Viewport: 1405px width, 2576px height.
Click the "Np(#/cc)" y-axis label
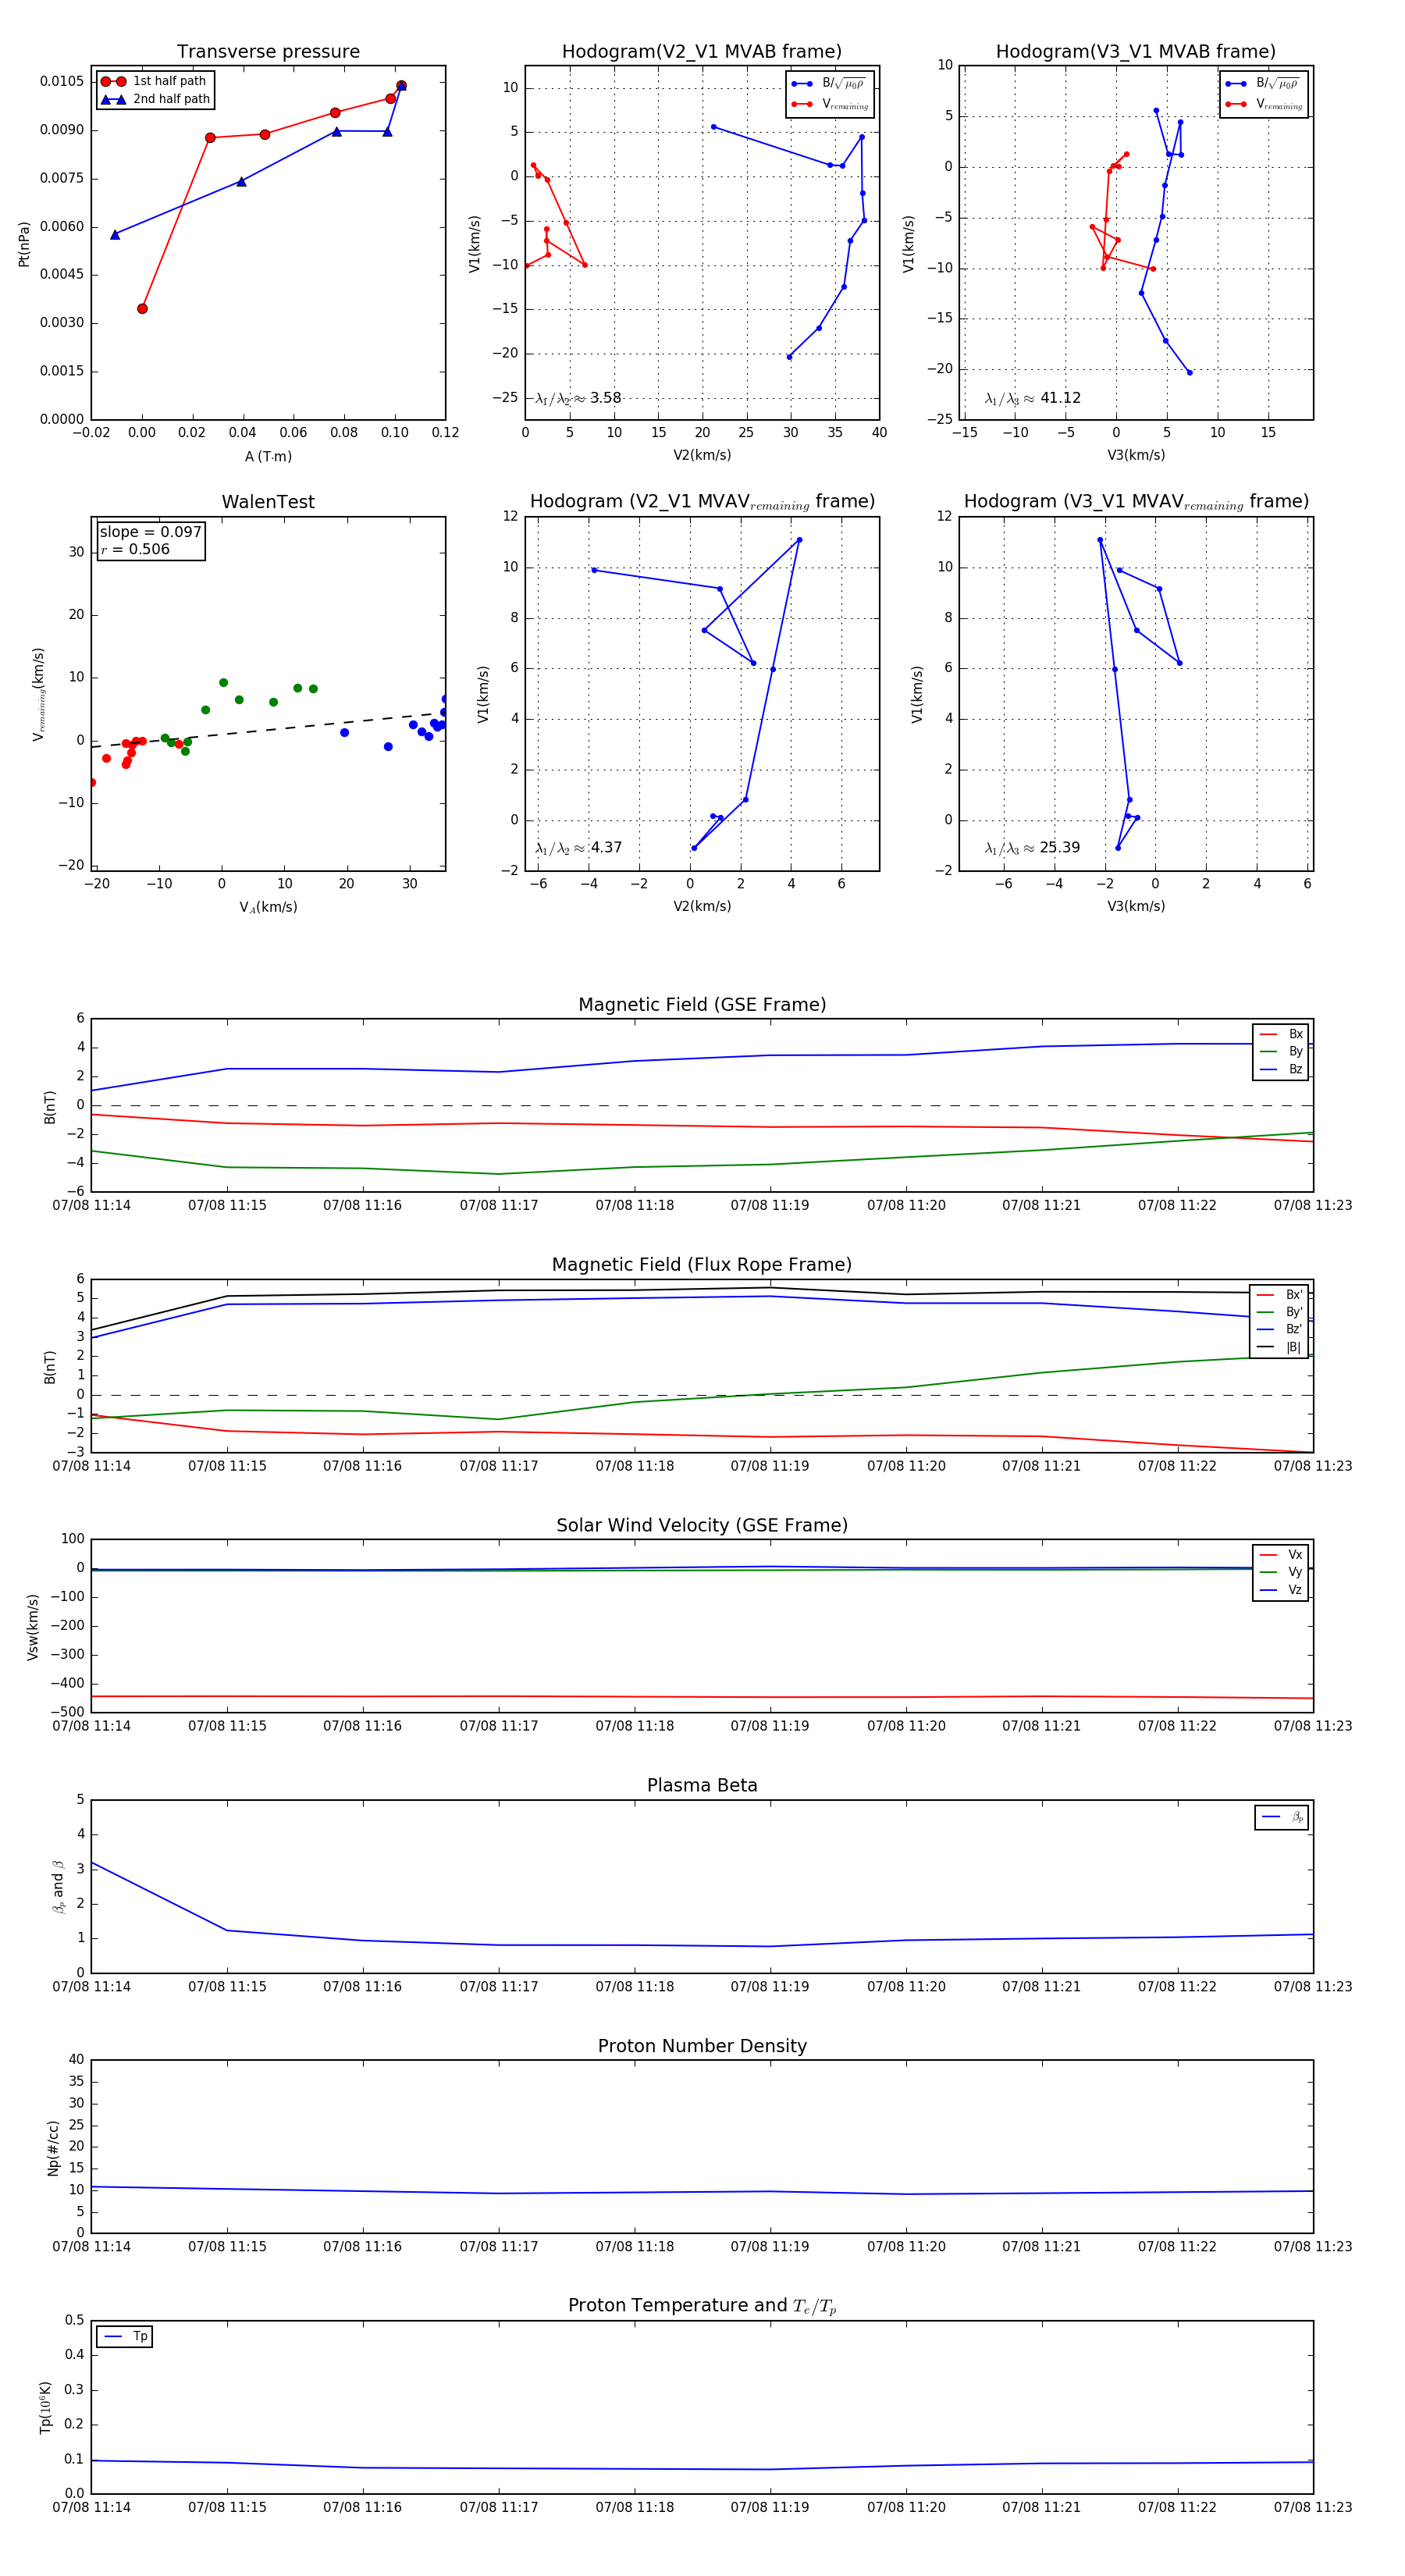click(x=53, y=2147)
